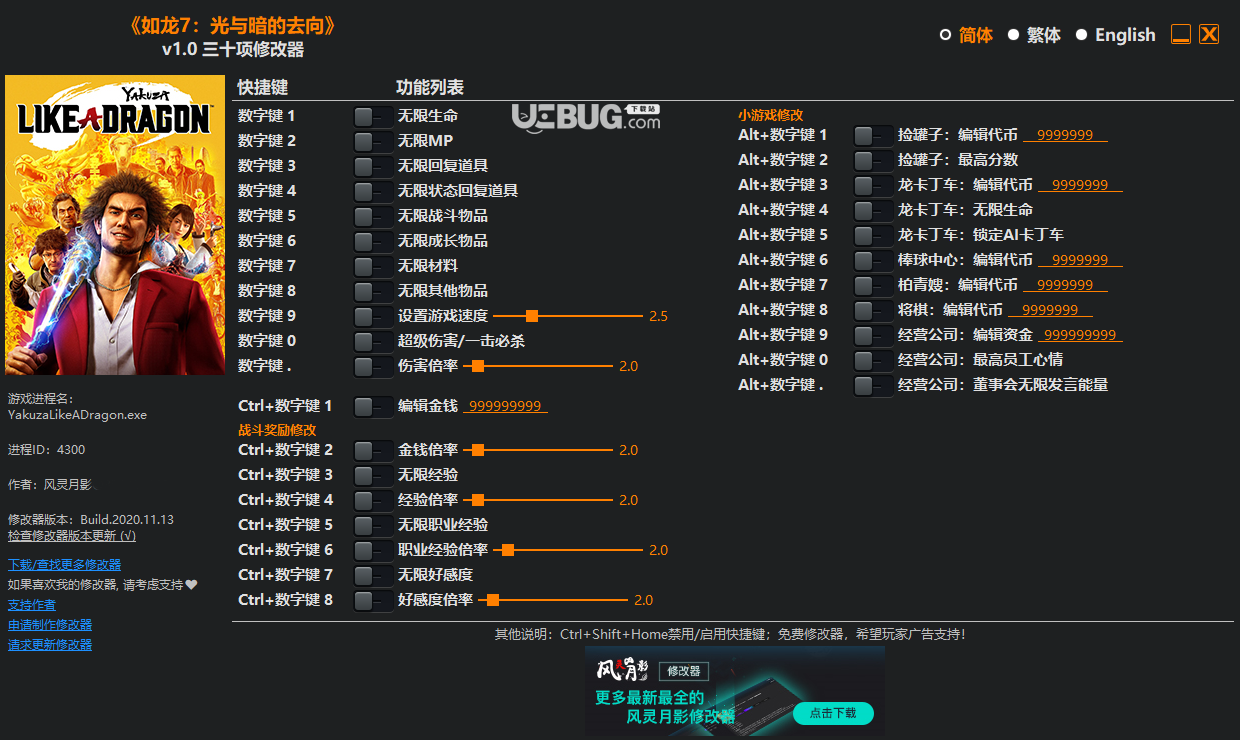Enable 经营公司：最高员工心情 toggle

coord(873,360)
